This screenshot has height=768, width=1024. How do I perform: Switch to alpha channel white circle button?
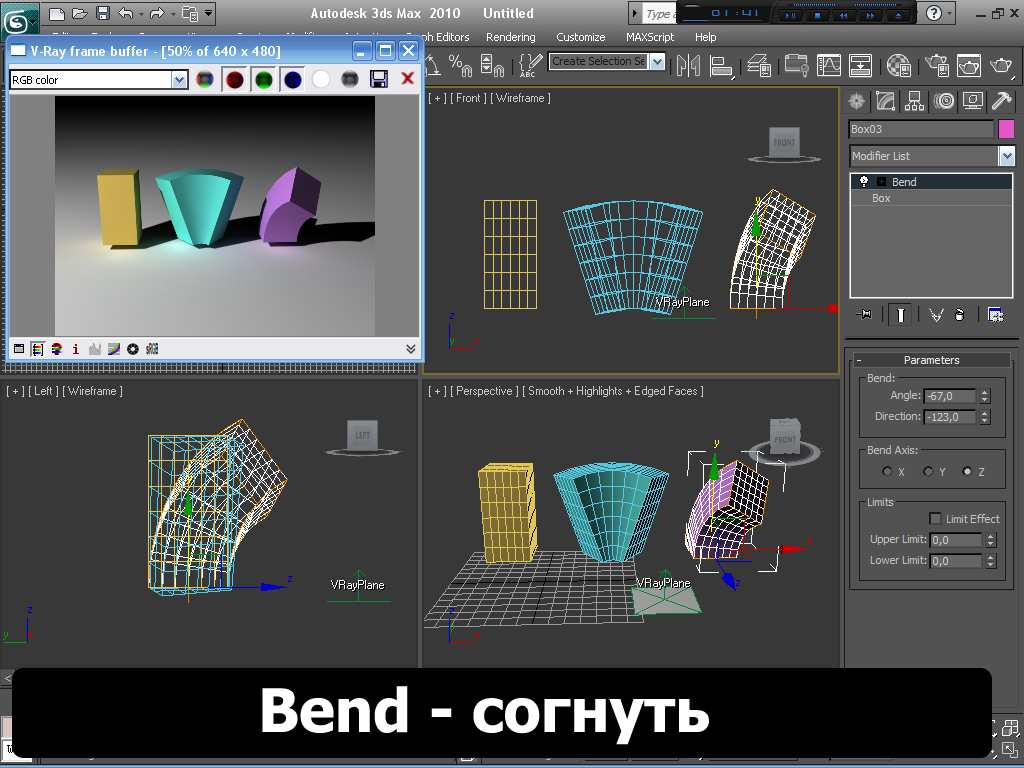(320, 80)
